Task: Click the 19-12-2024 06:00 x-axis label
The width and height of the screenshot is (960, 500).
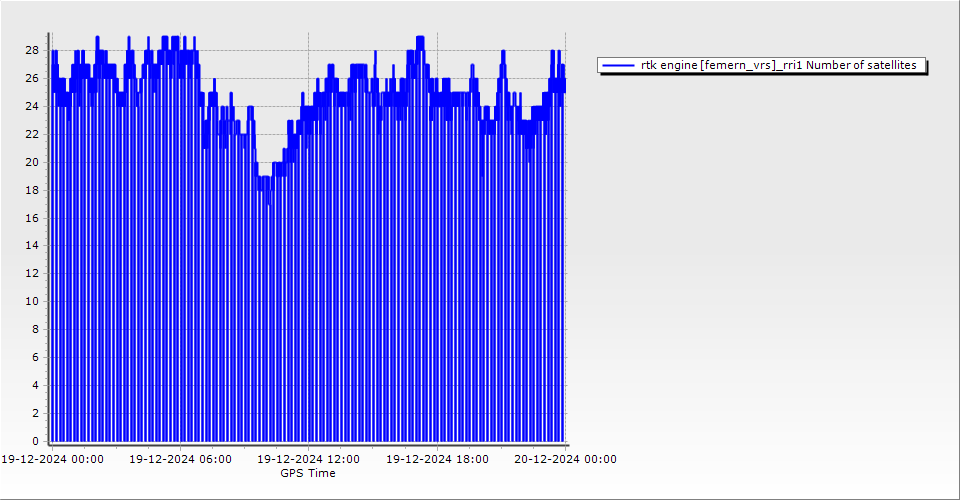Action: [x=180, y=459]
